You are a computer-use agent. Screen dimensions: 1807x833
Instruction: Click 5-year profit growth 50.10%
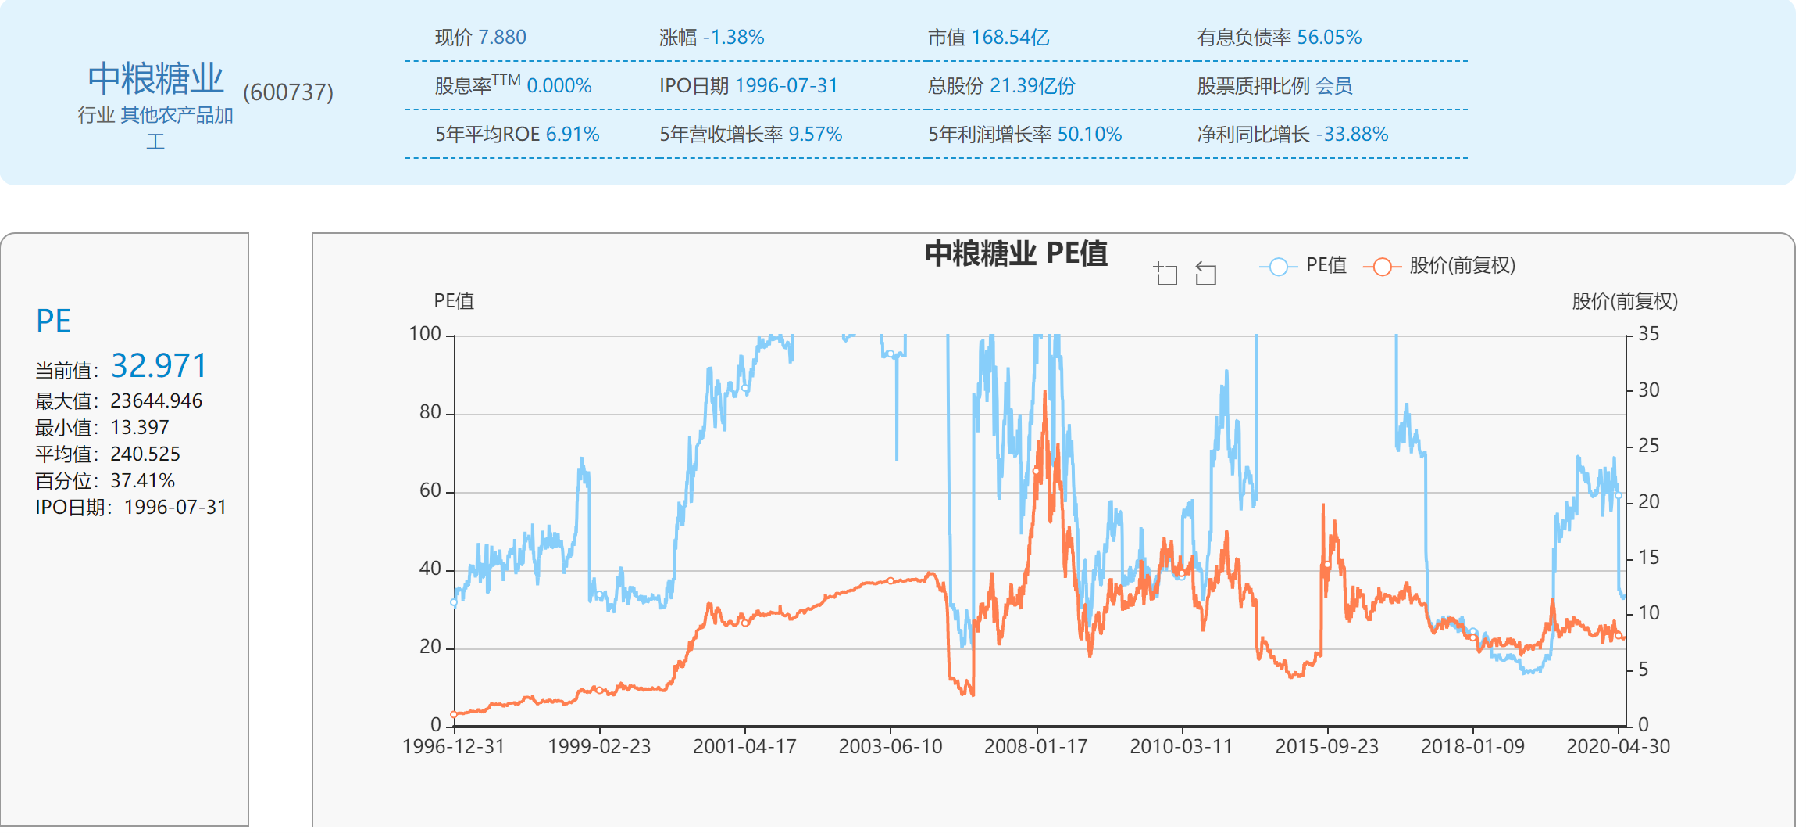pyautogui.click(x=1089, y=134)
